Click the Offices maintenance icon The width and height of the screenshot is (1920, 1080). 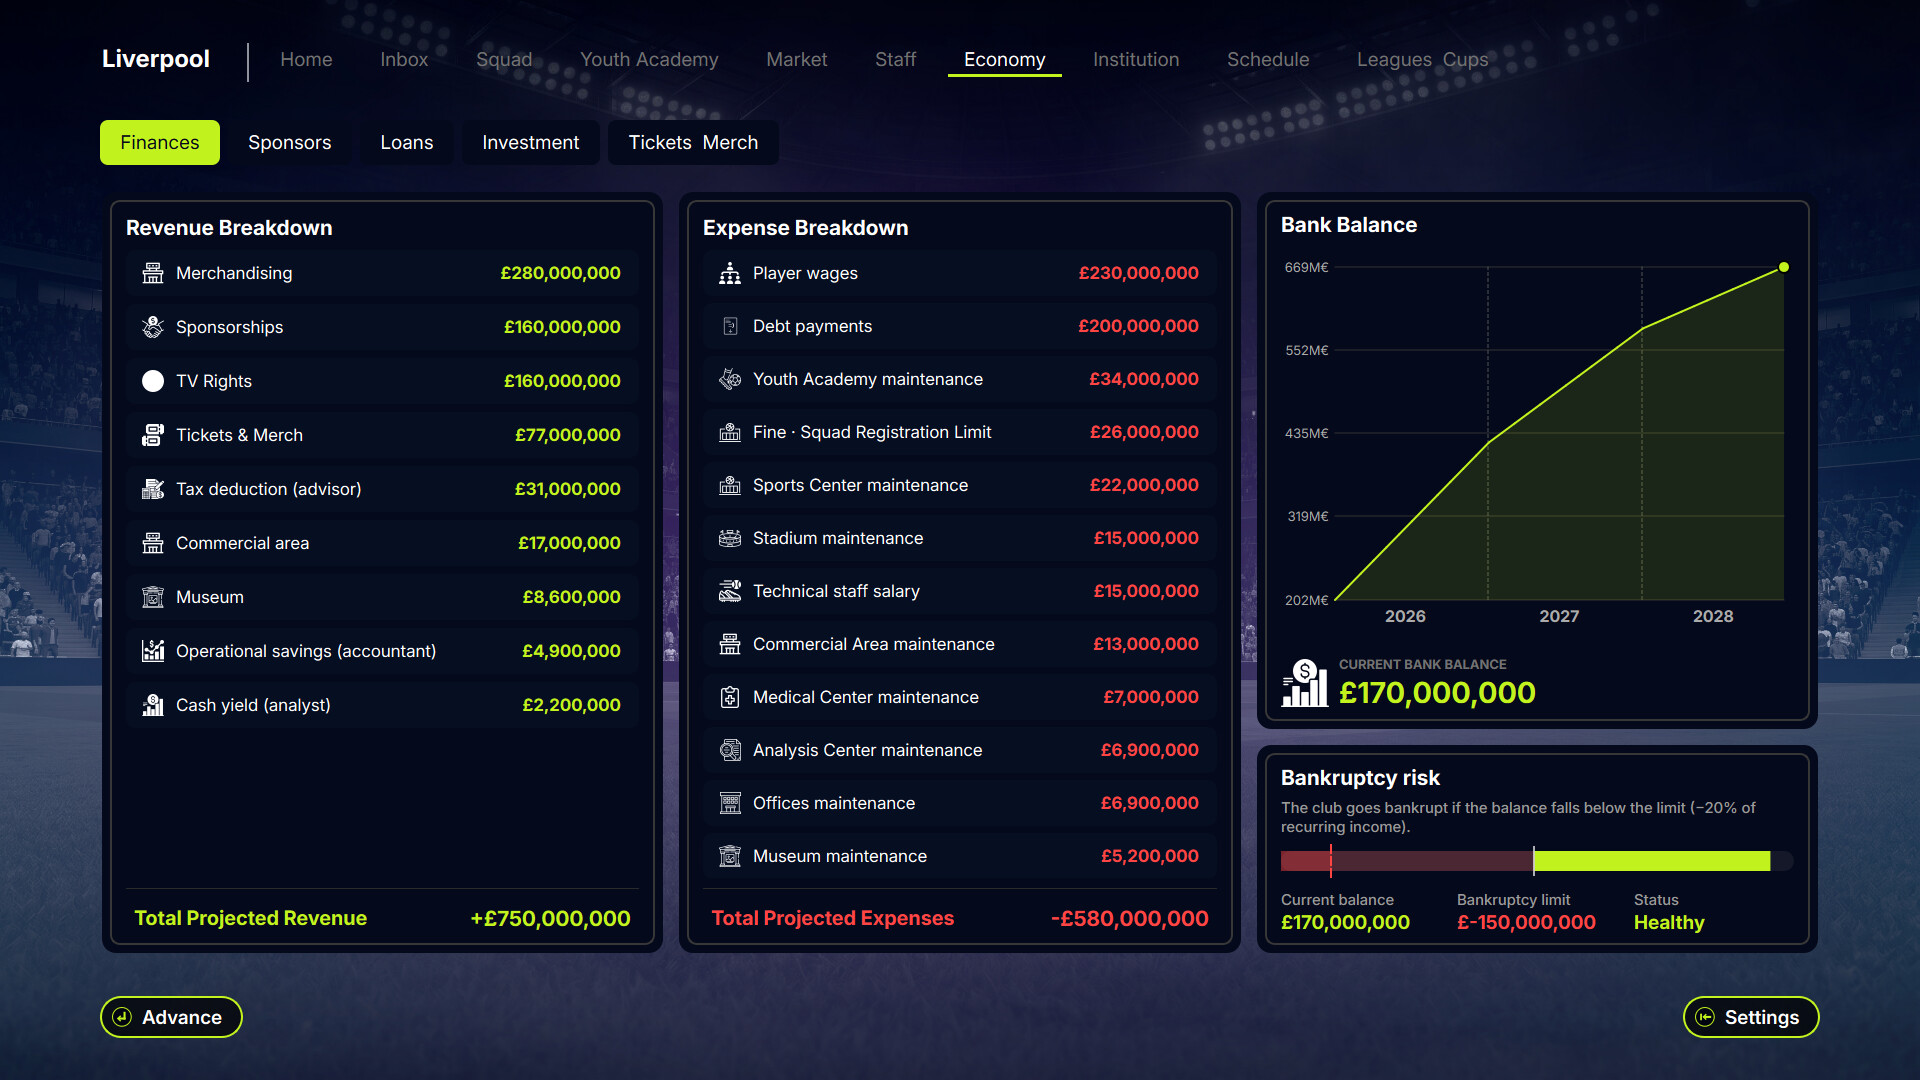(730, 803)
